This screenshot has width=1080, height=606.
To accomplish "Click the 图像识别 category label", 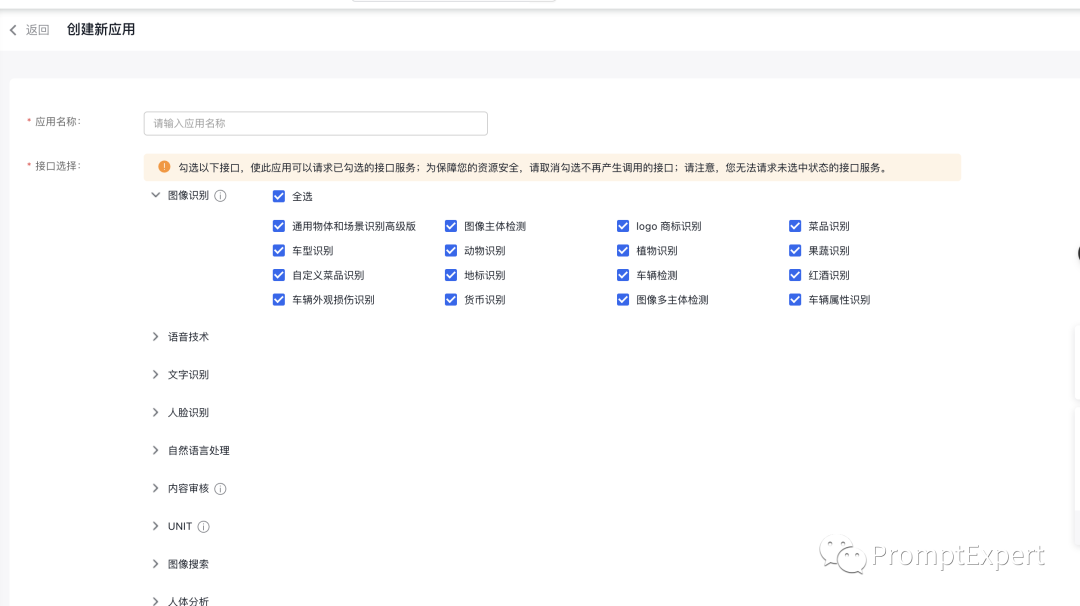I will (x=188, y=196).
